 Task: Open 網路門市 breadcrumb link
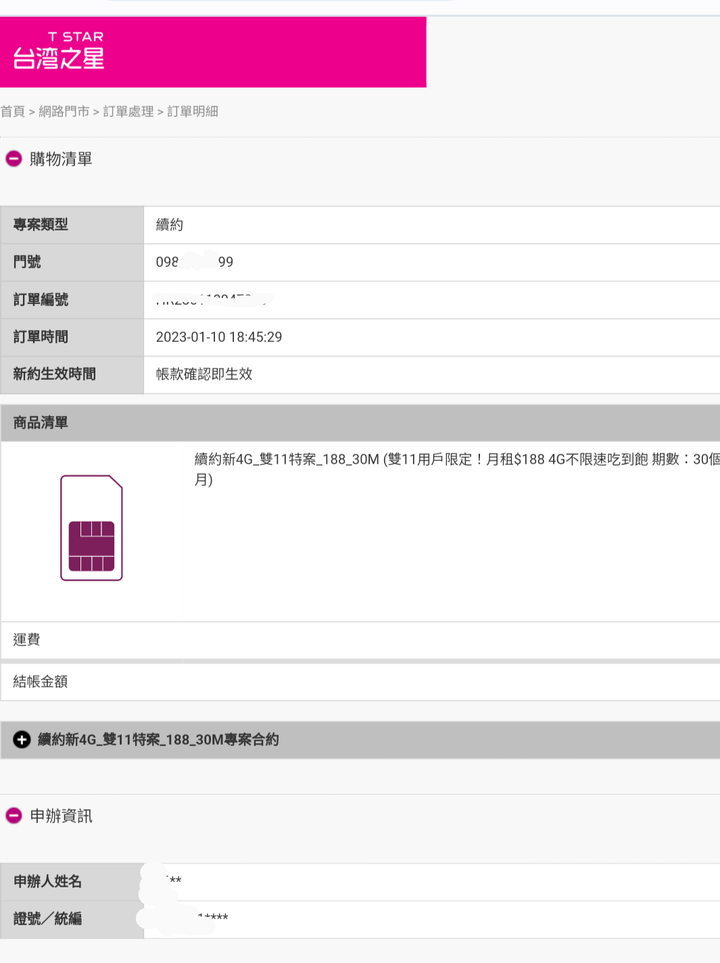pyautogui.click(x=64, y=111)
